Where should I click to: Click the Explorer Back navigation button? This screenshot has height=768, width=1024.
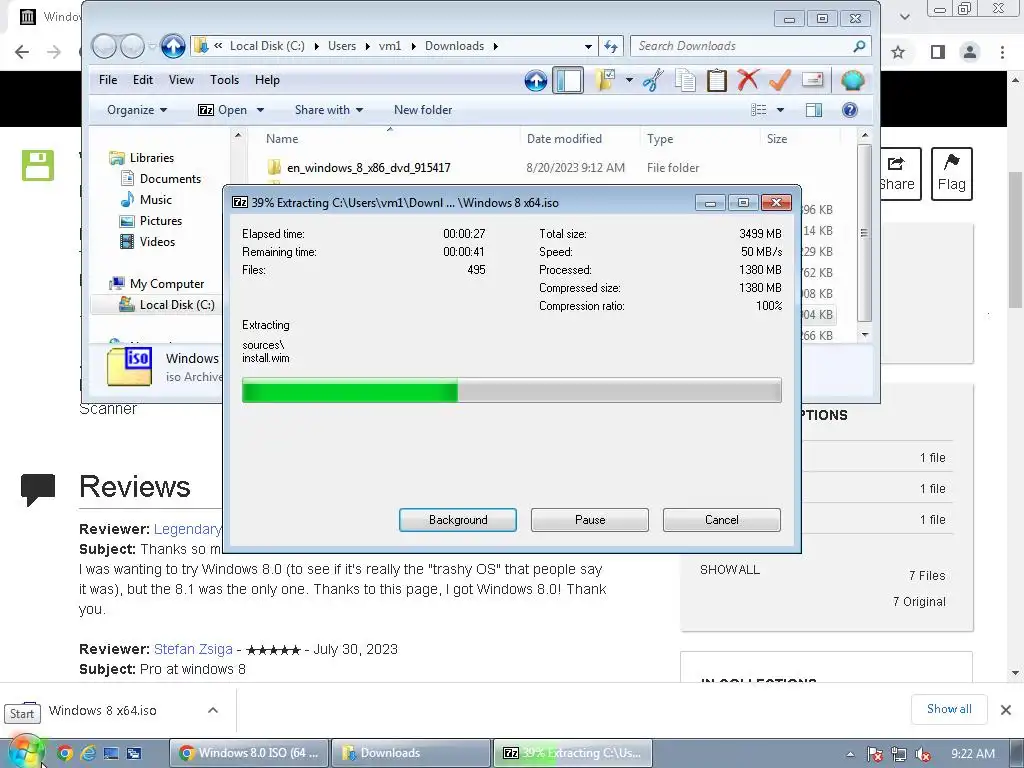click(x=104, y=46)
